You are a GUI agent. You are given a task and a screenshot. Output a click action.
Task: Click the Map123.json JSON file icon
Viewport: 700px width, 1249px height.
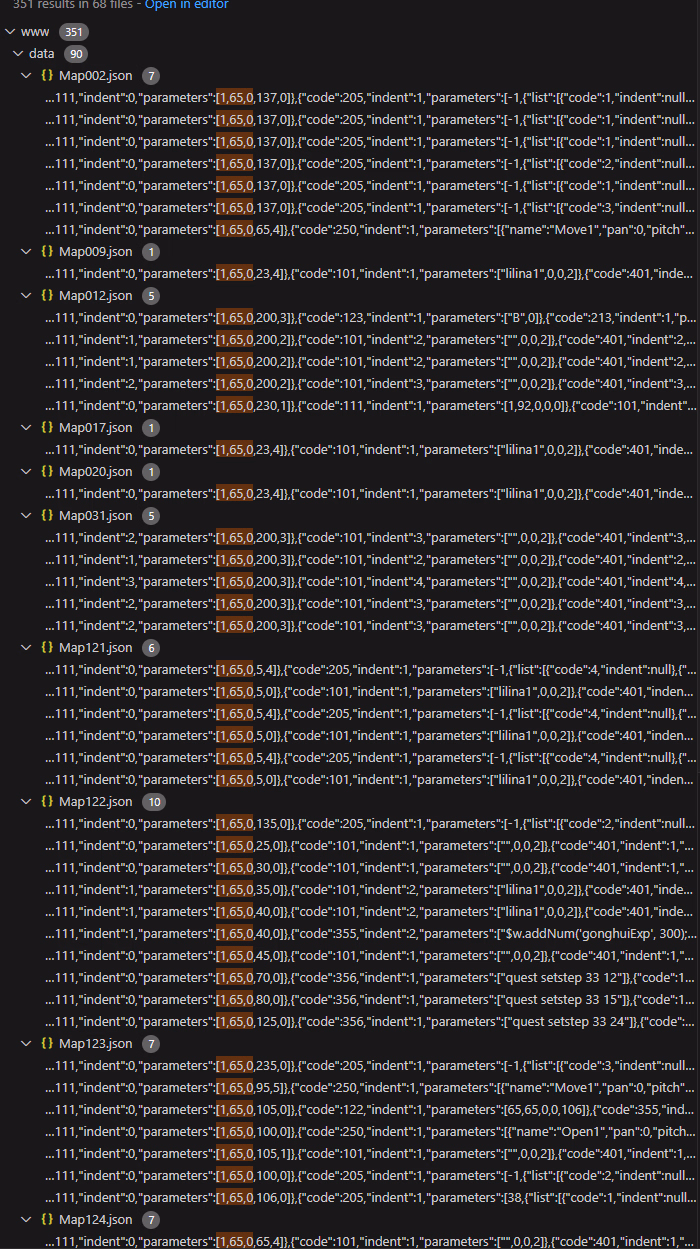point(47,1044)
